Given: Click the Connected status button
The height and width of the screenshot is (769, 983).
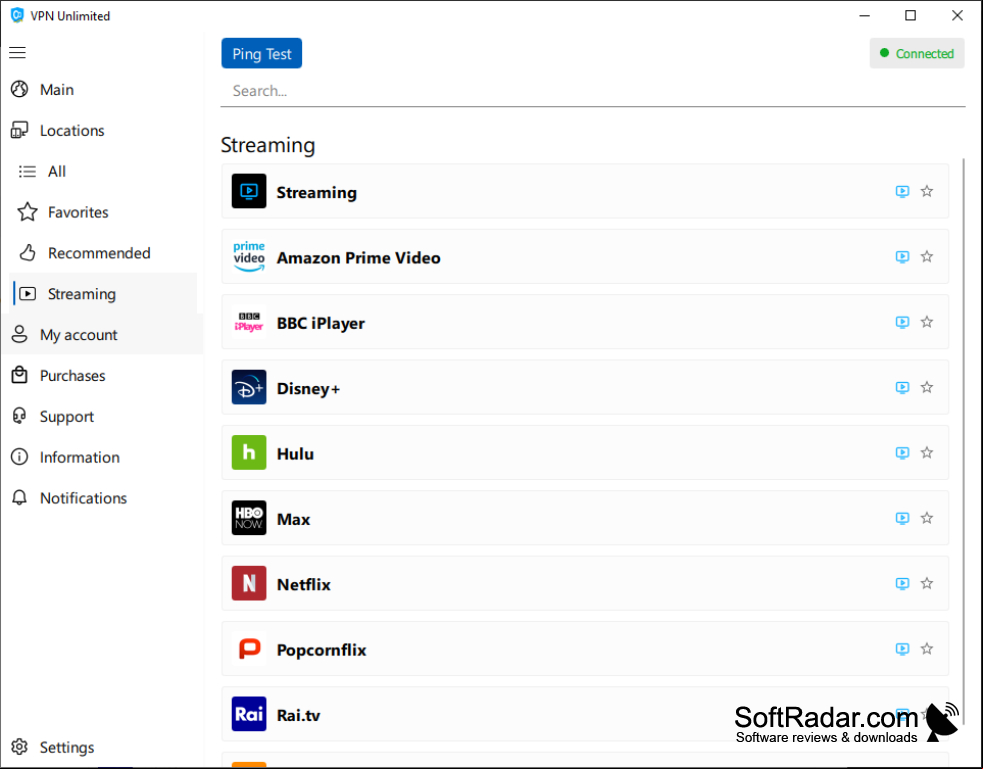Looking at the screenshot, I should (917, 53).
